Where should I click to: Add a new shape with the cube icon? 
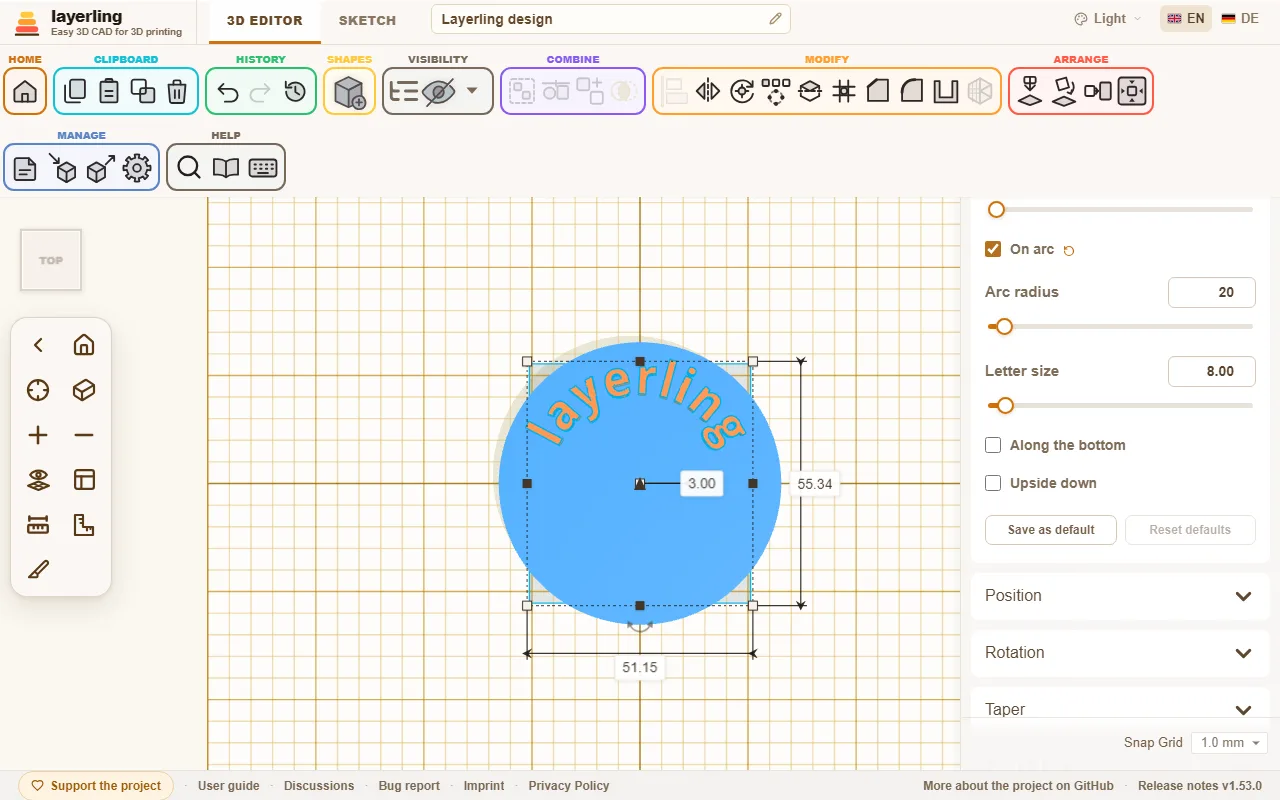pyautogui.click(x=349, y=92)
